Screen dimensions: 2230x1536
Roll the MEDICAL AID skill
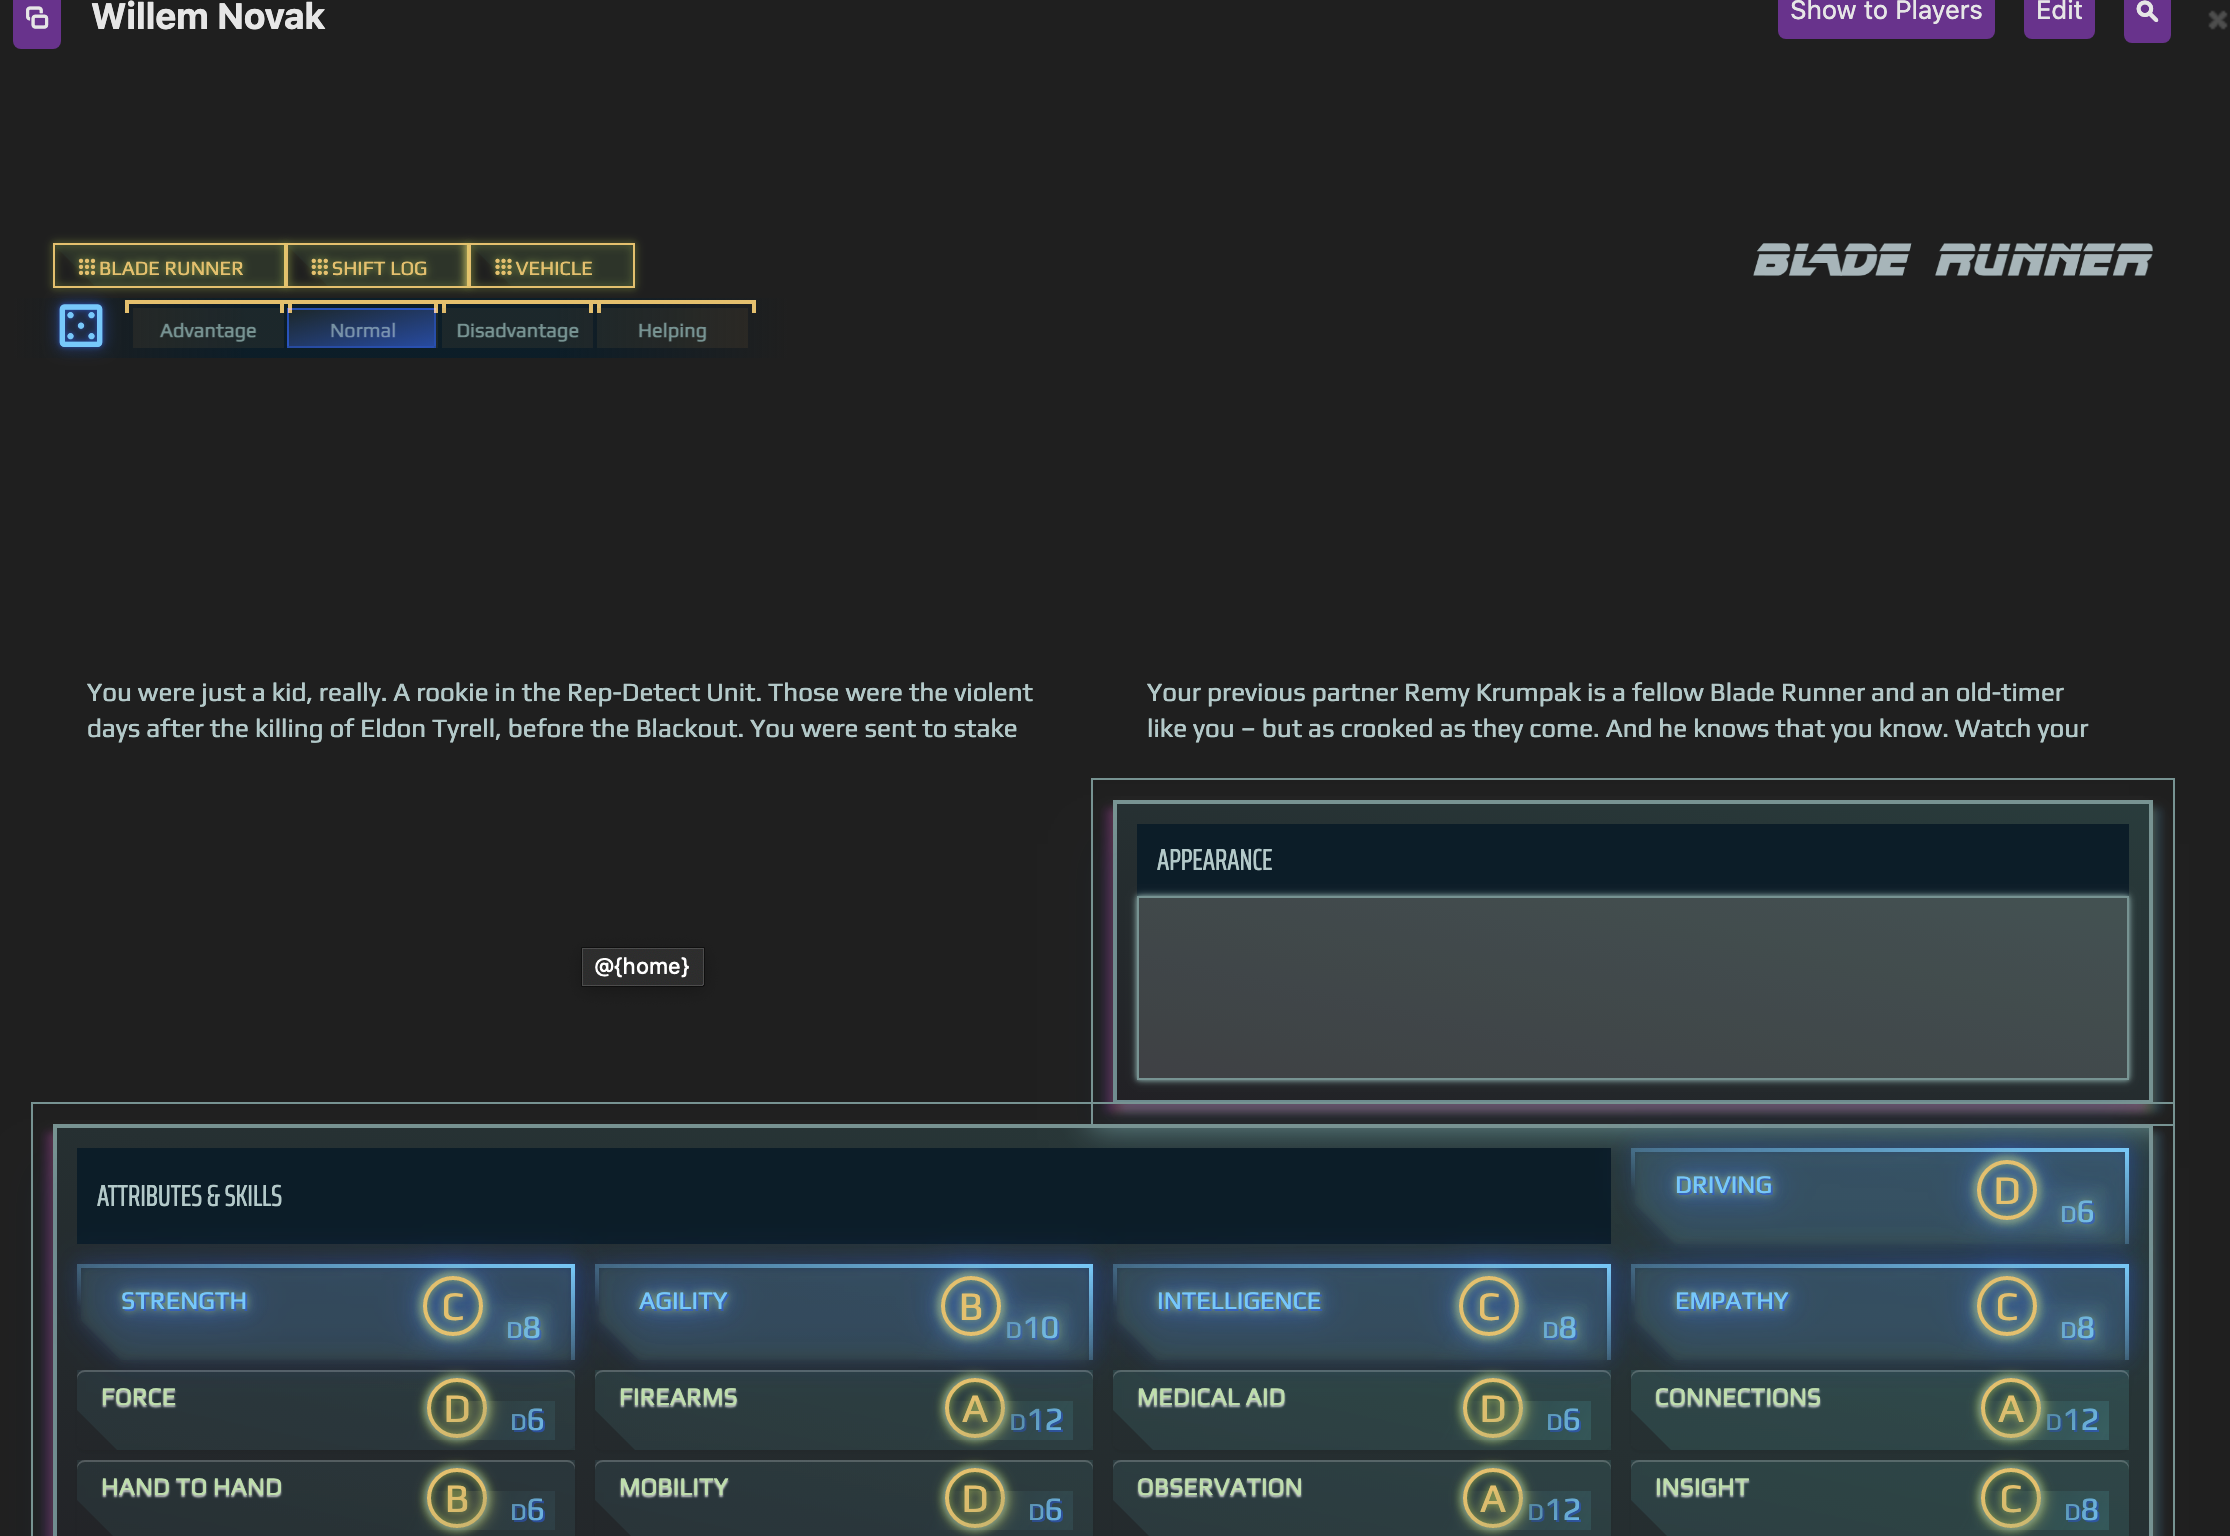[1211, 1398]
